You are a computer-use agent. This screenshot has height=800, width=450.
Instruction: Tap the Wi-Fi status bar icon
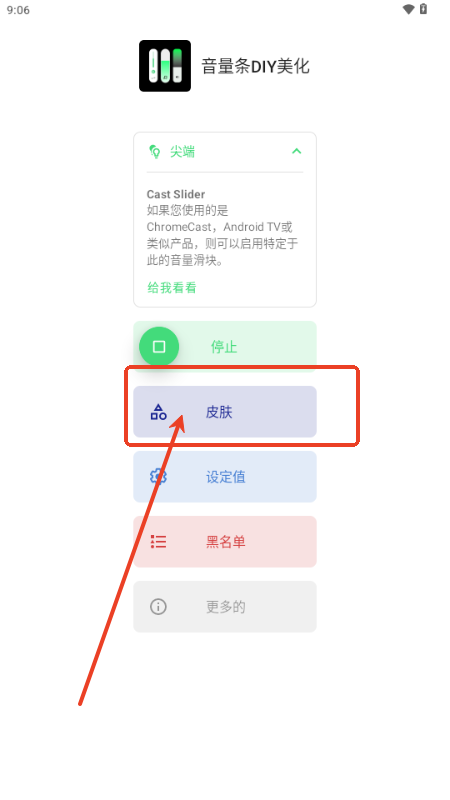pos(408,9)
